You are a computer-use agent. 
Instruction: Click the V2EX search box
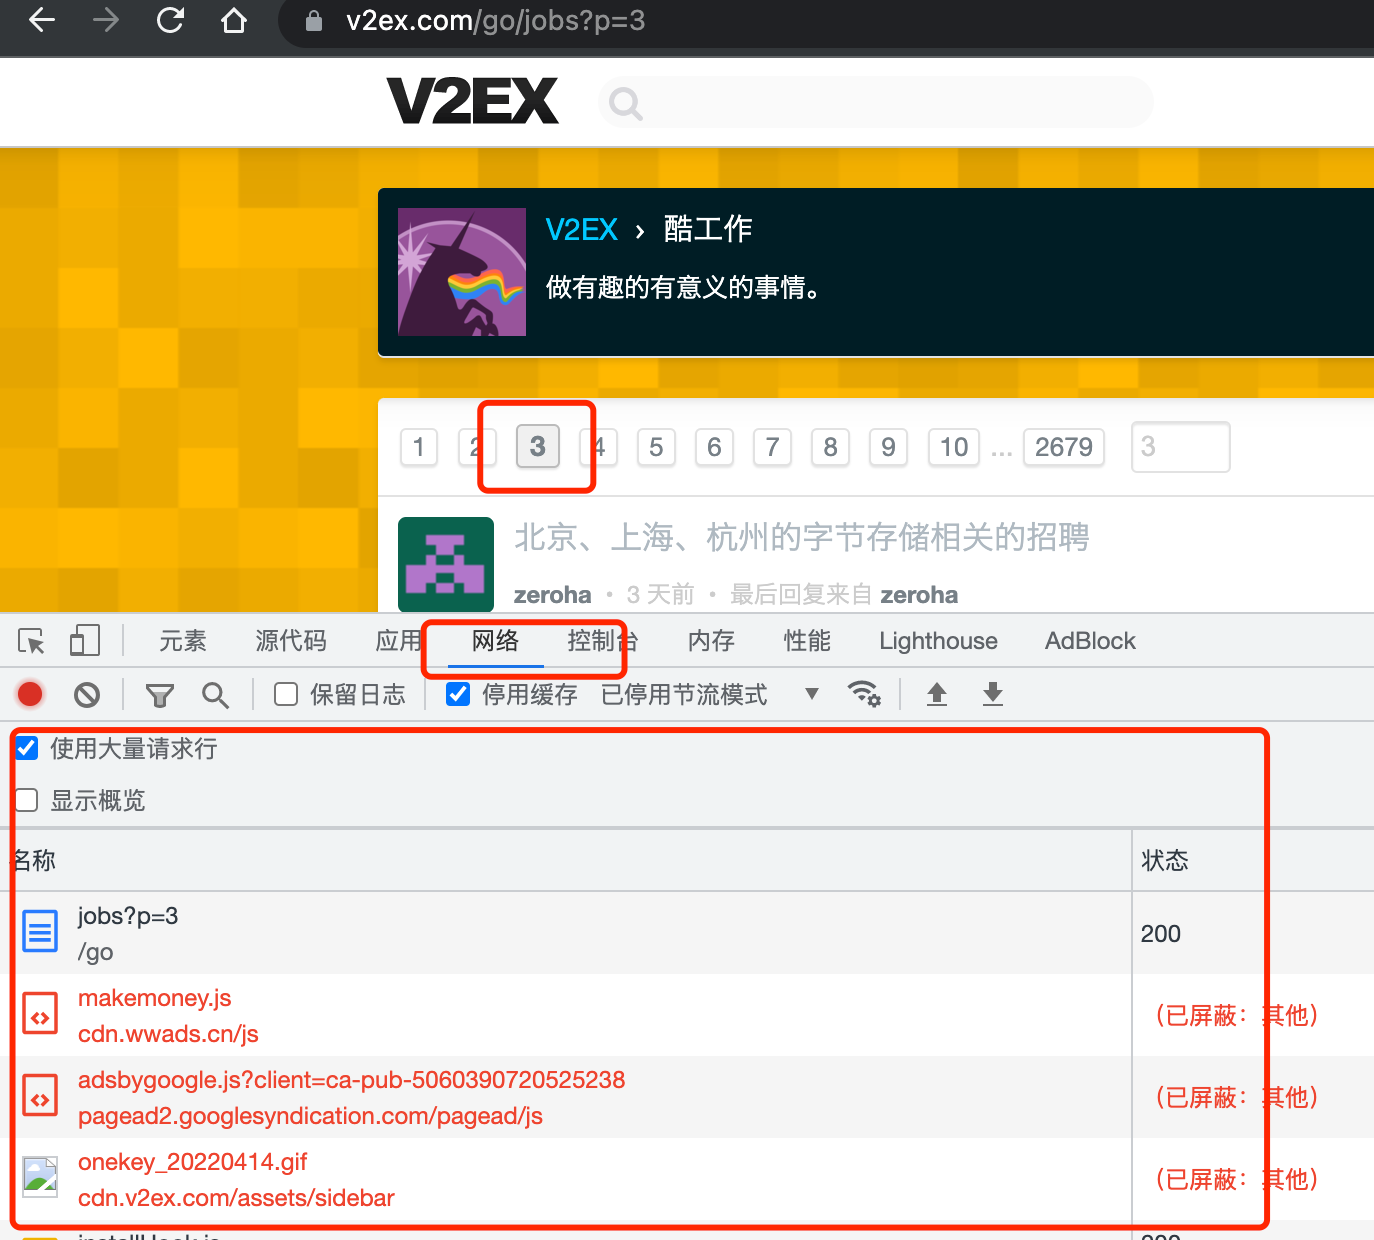[876, 102]
